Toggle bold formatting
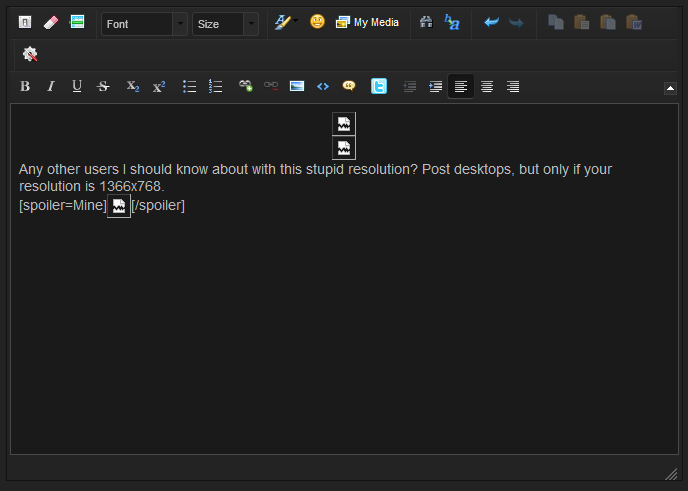 coord(25,86)
